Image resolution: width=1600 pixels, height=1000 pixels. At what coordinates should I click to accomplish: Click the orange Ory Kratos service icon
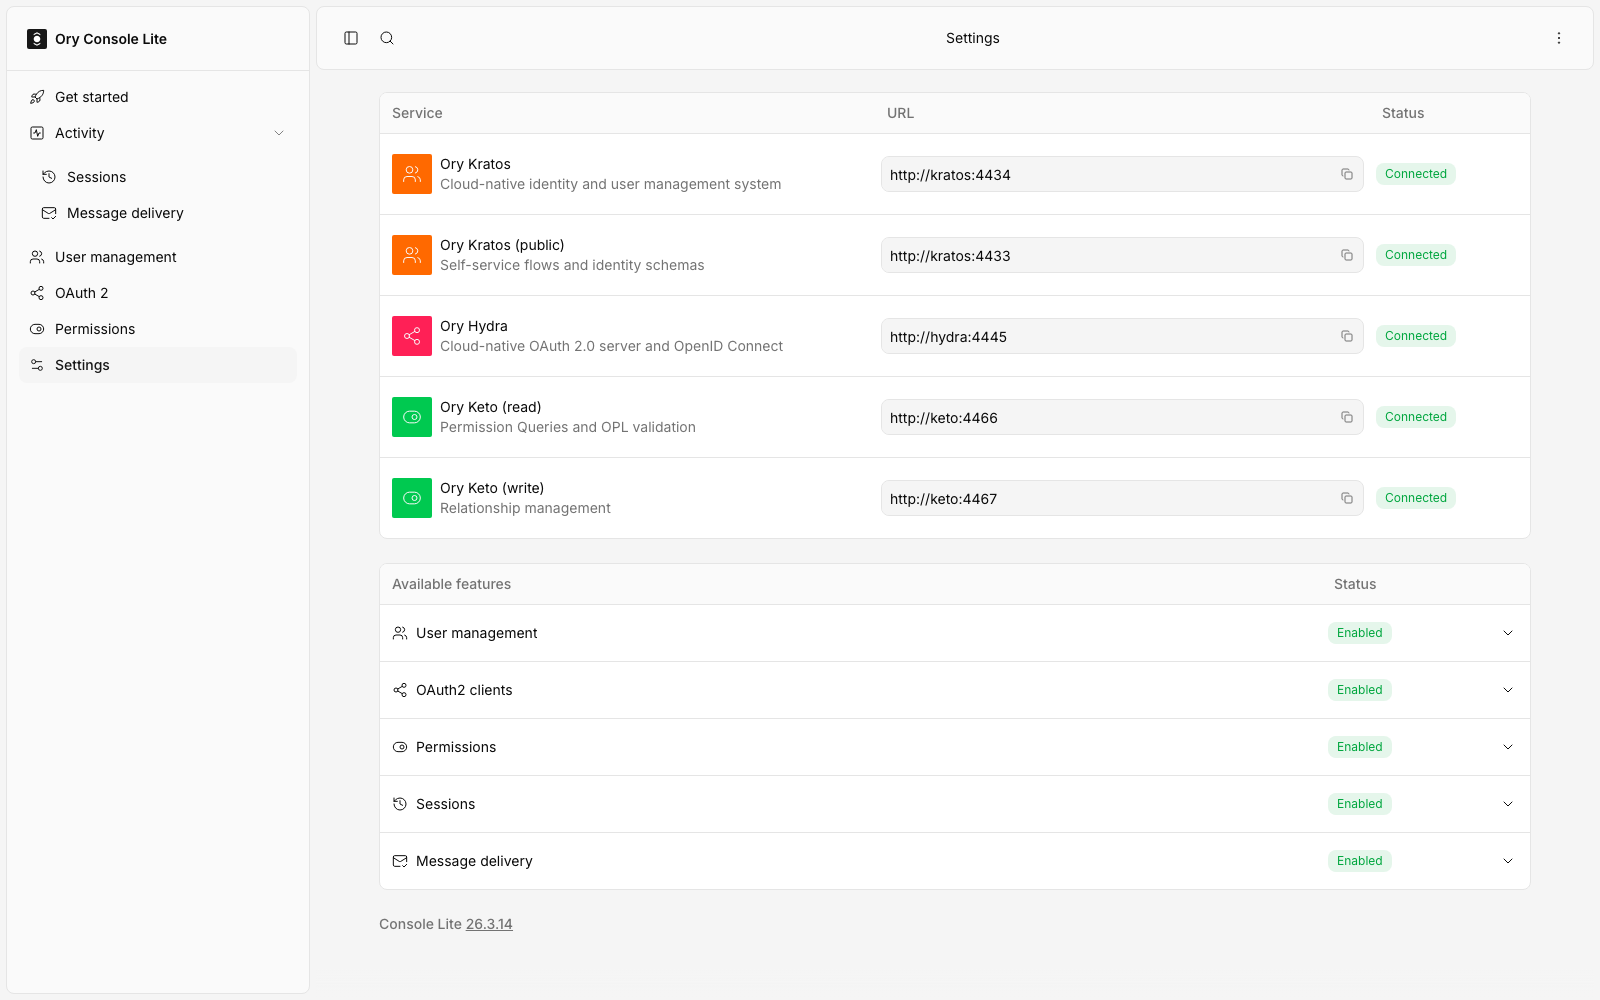(x=412, y=174)
